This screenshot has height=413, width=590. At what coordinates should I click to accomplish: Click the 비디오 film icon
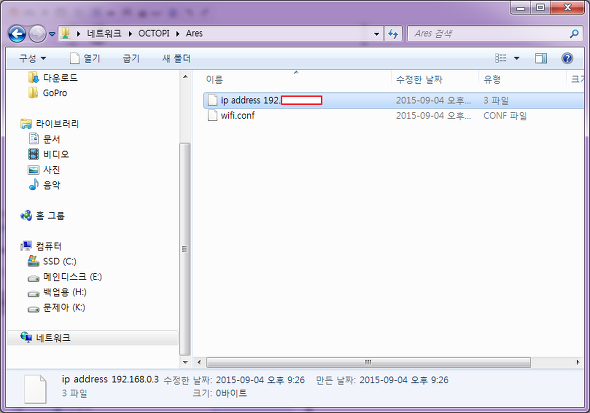click(34, 154)
